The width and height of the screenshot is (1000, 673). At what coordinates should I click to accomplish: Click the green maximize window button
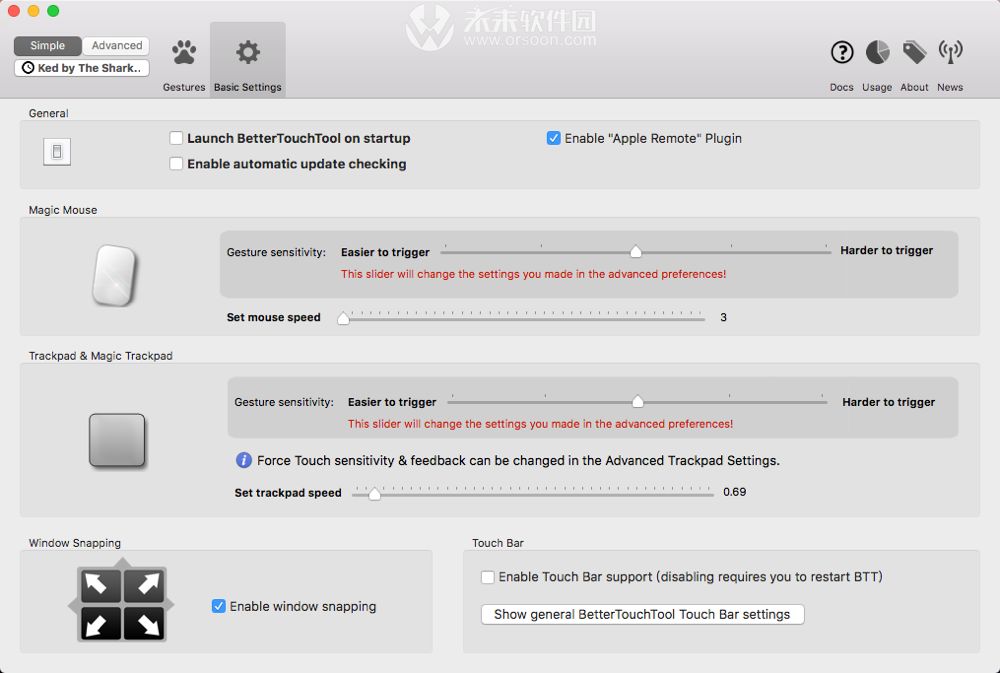pos(54,11)
